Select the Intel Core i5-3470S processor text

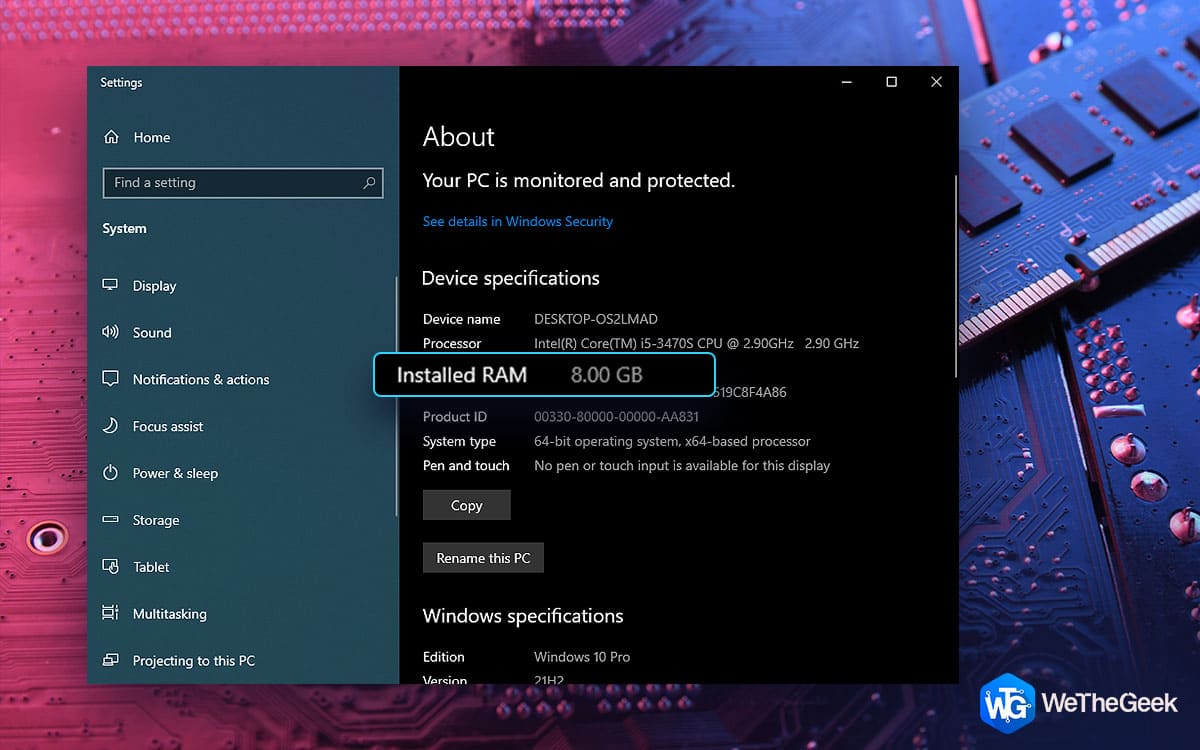(x=696, y=343)
